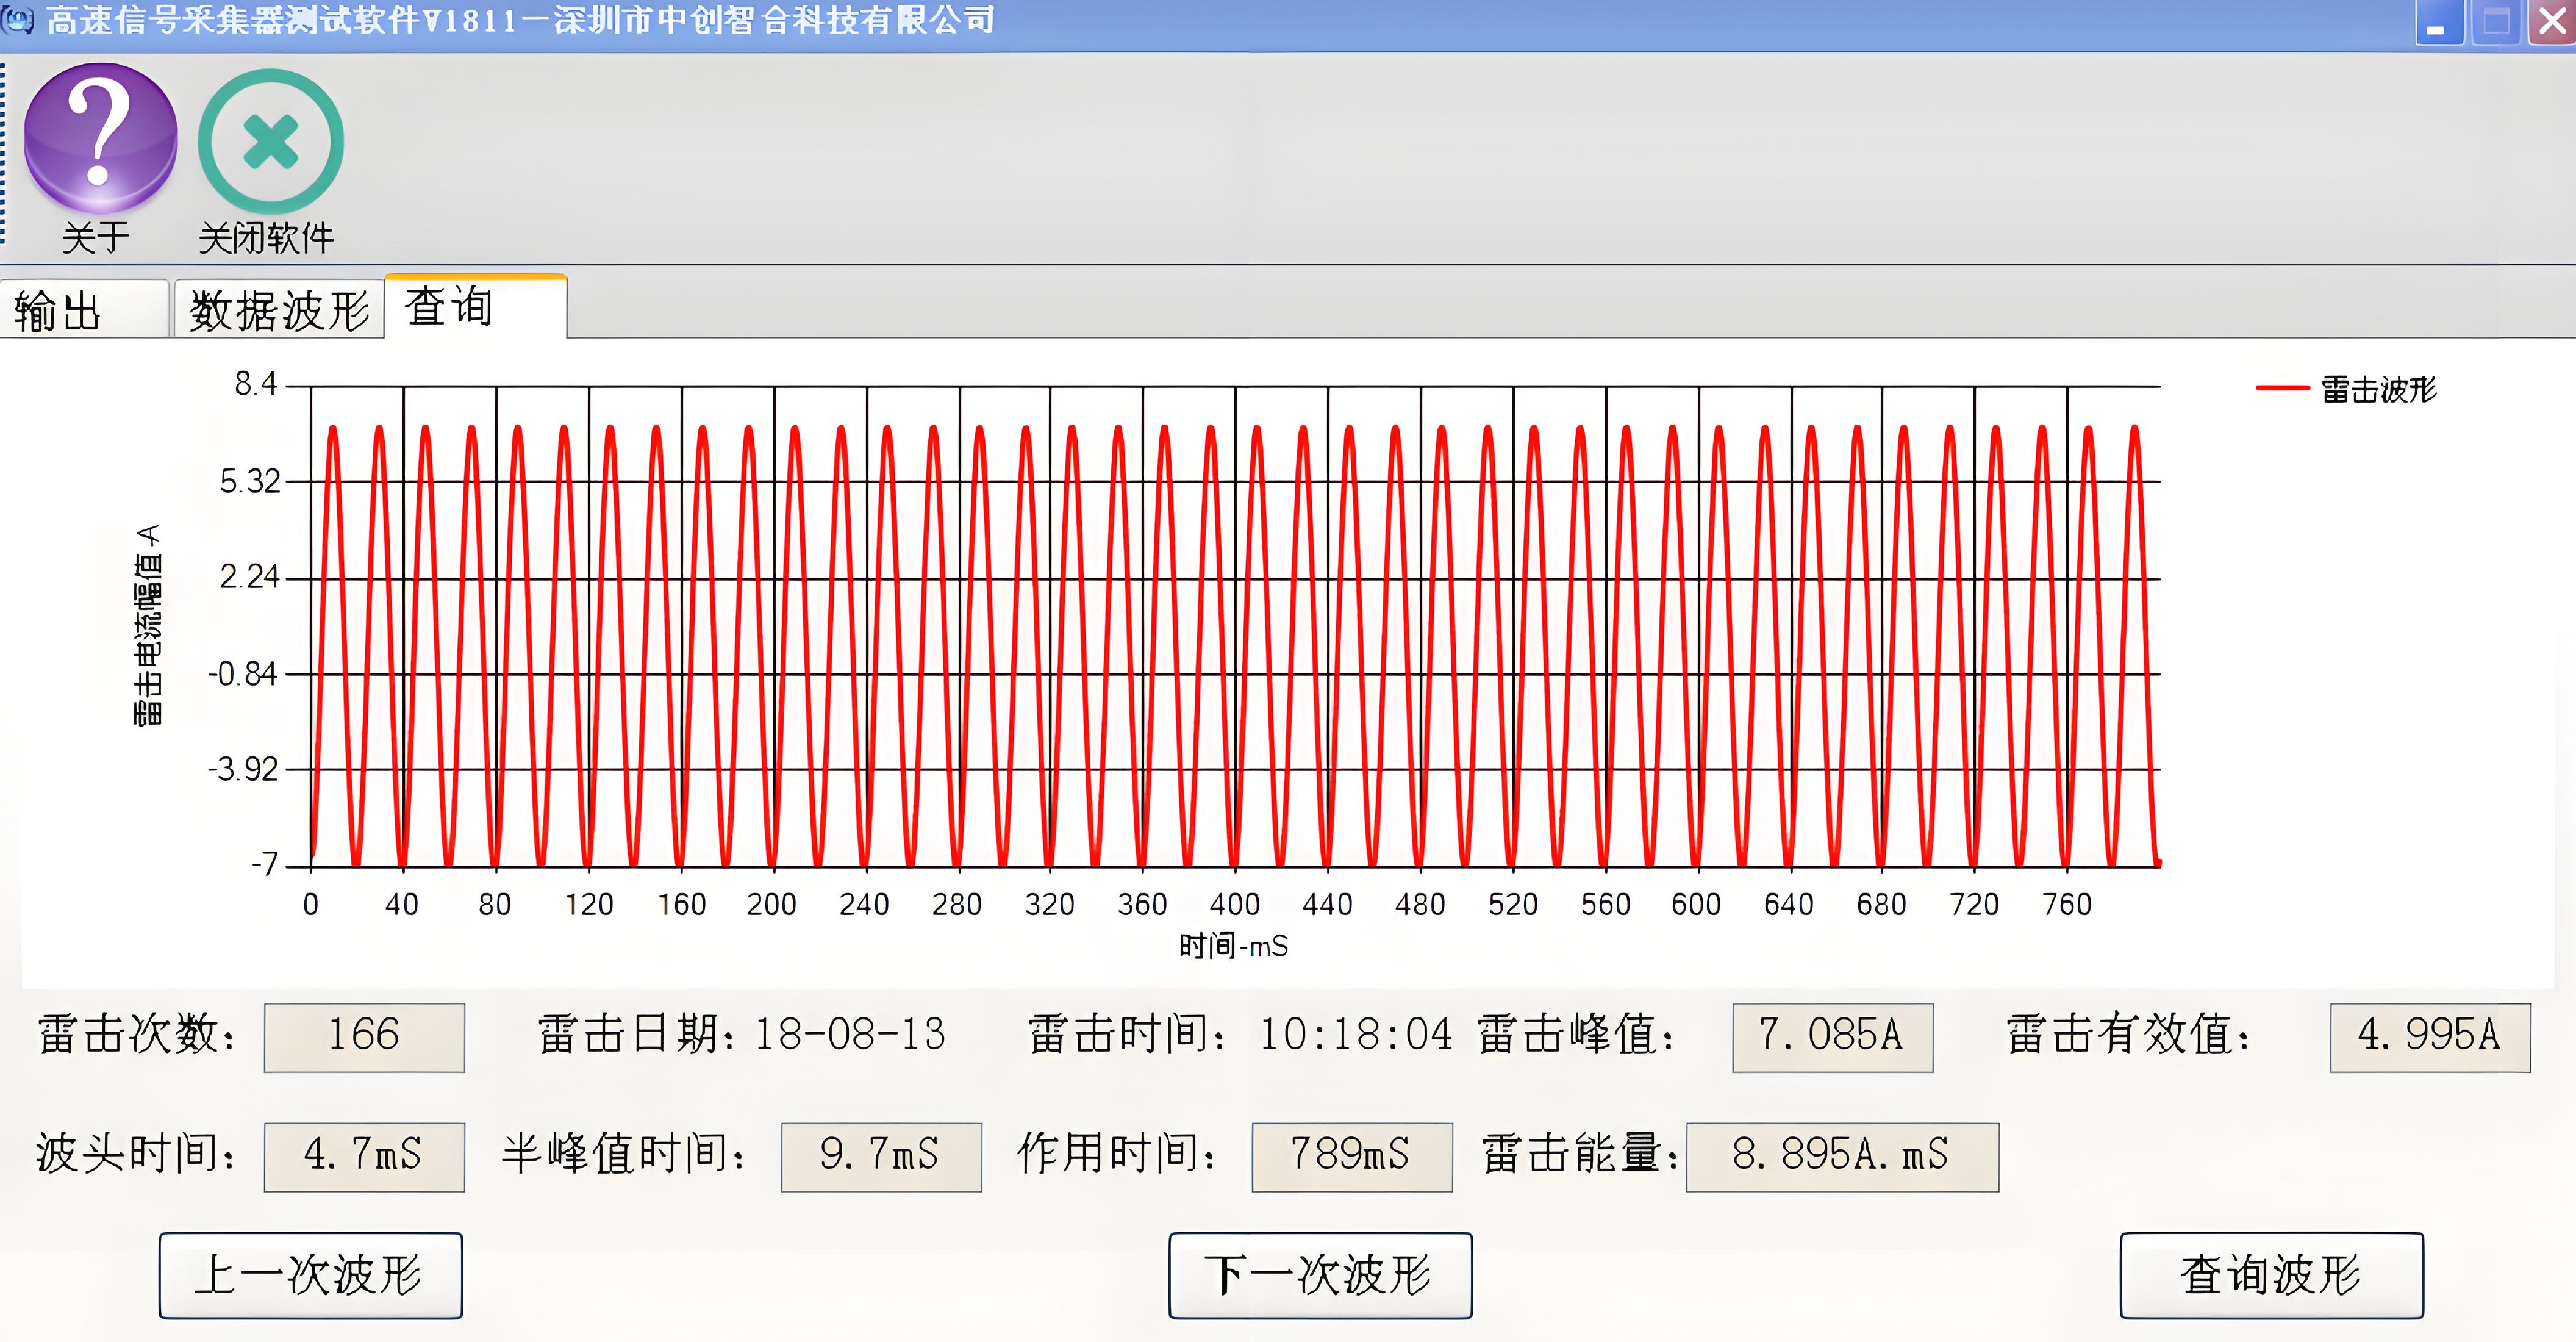Click the 波头时间 field showing 4.7mS
Image resolution: width=2576 pixels, height=1342 pixels.
click(364, 1156)
